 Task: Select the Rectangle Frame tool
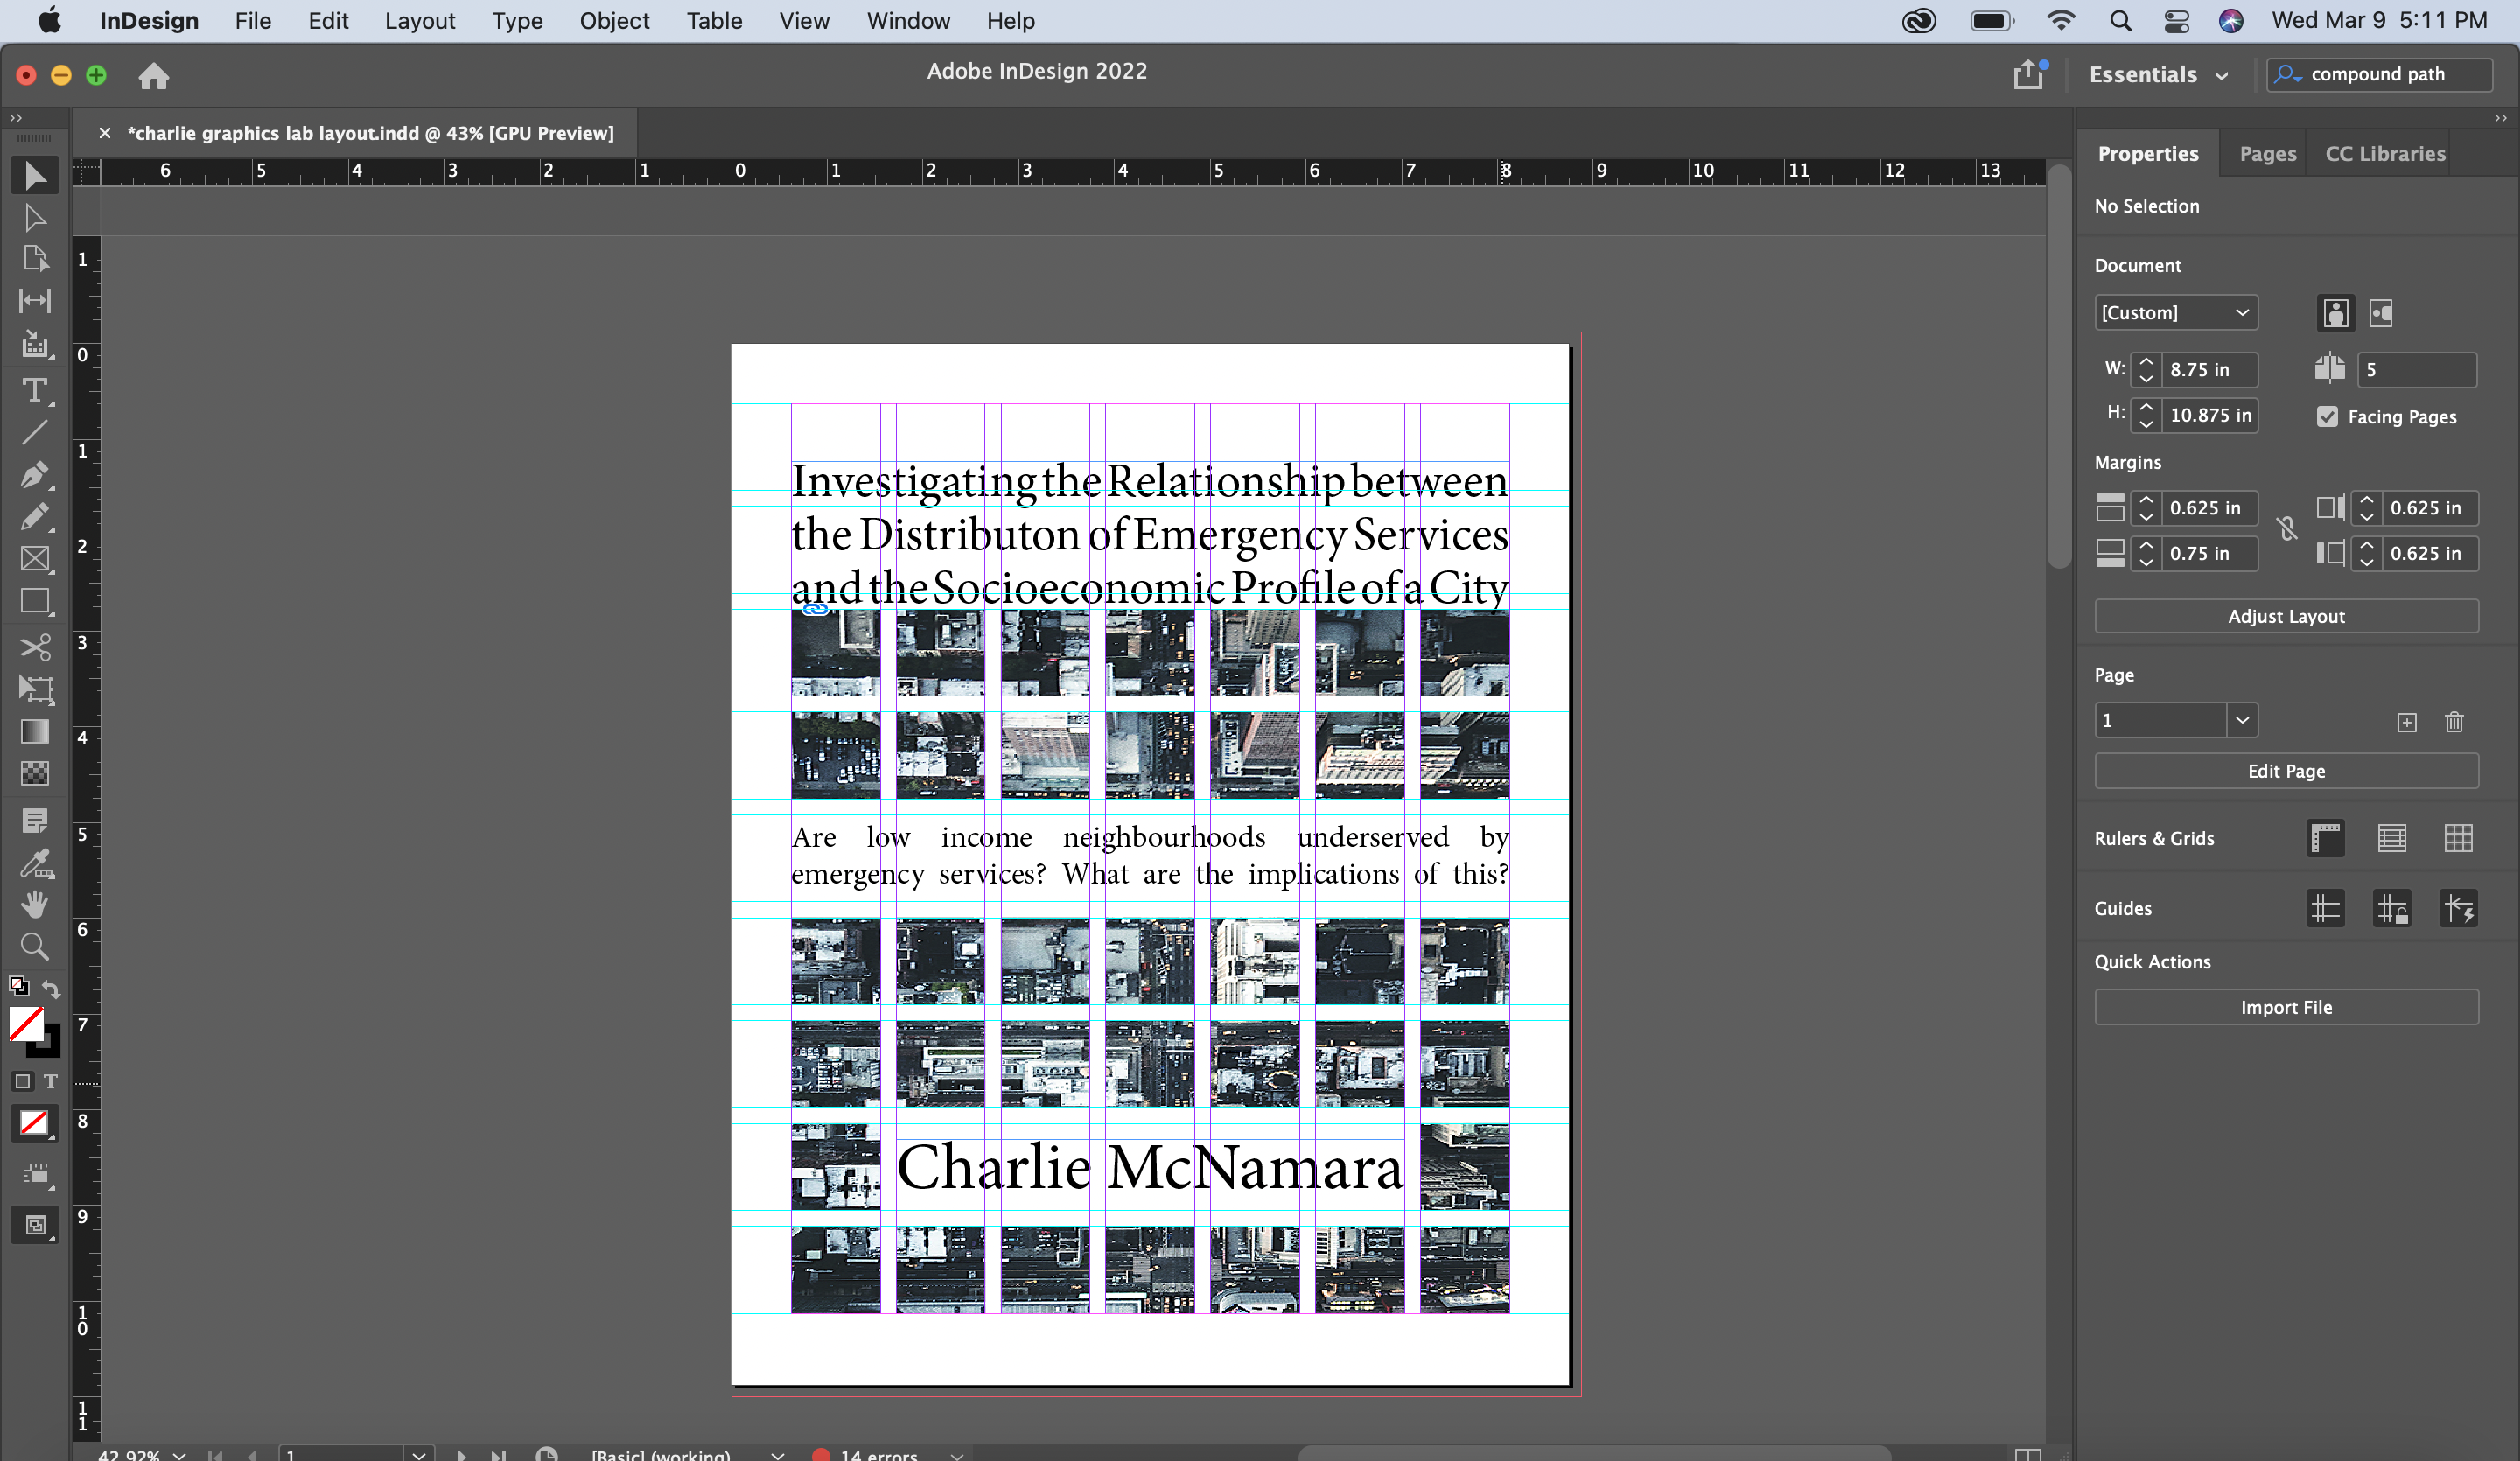click(34, 558)
